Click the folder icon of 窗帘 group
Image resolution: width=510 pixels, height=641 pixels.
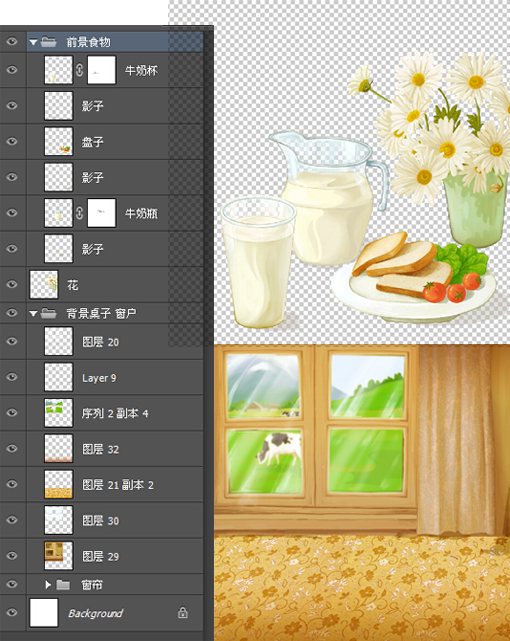(63, 585)
